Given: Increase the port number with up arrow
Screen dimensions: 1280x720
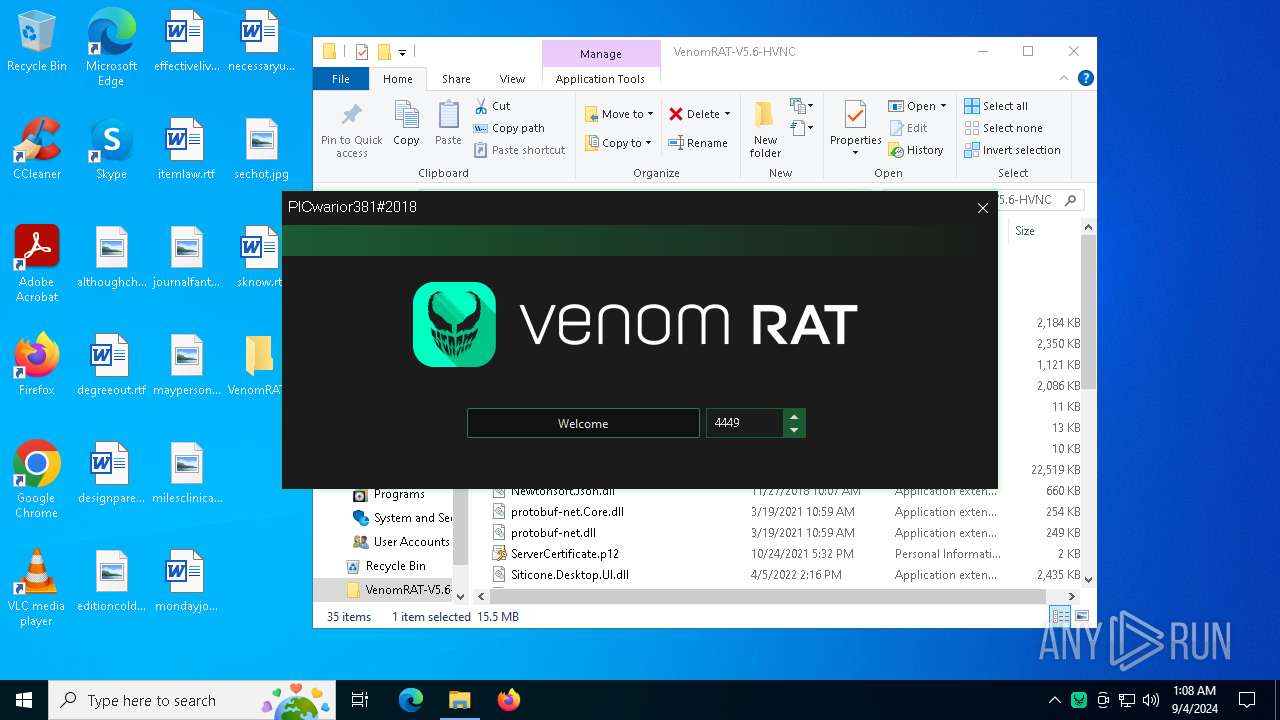Looking at the screenshot, I should tap(794, 416).
